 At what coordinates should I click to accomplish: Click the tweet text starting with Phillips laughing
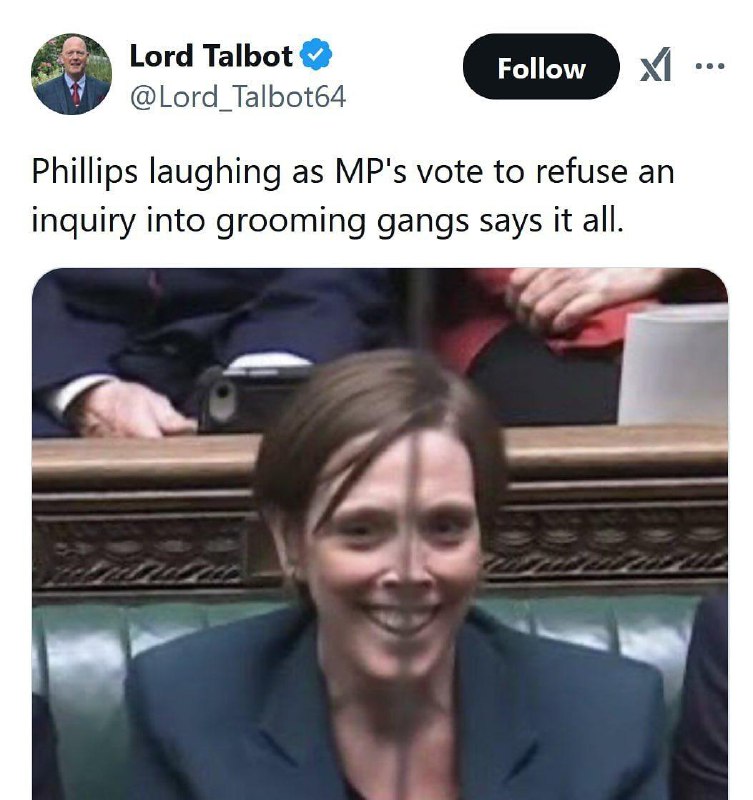coord(353,195)
